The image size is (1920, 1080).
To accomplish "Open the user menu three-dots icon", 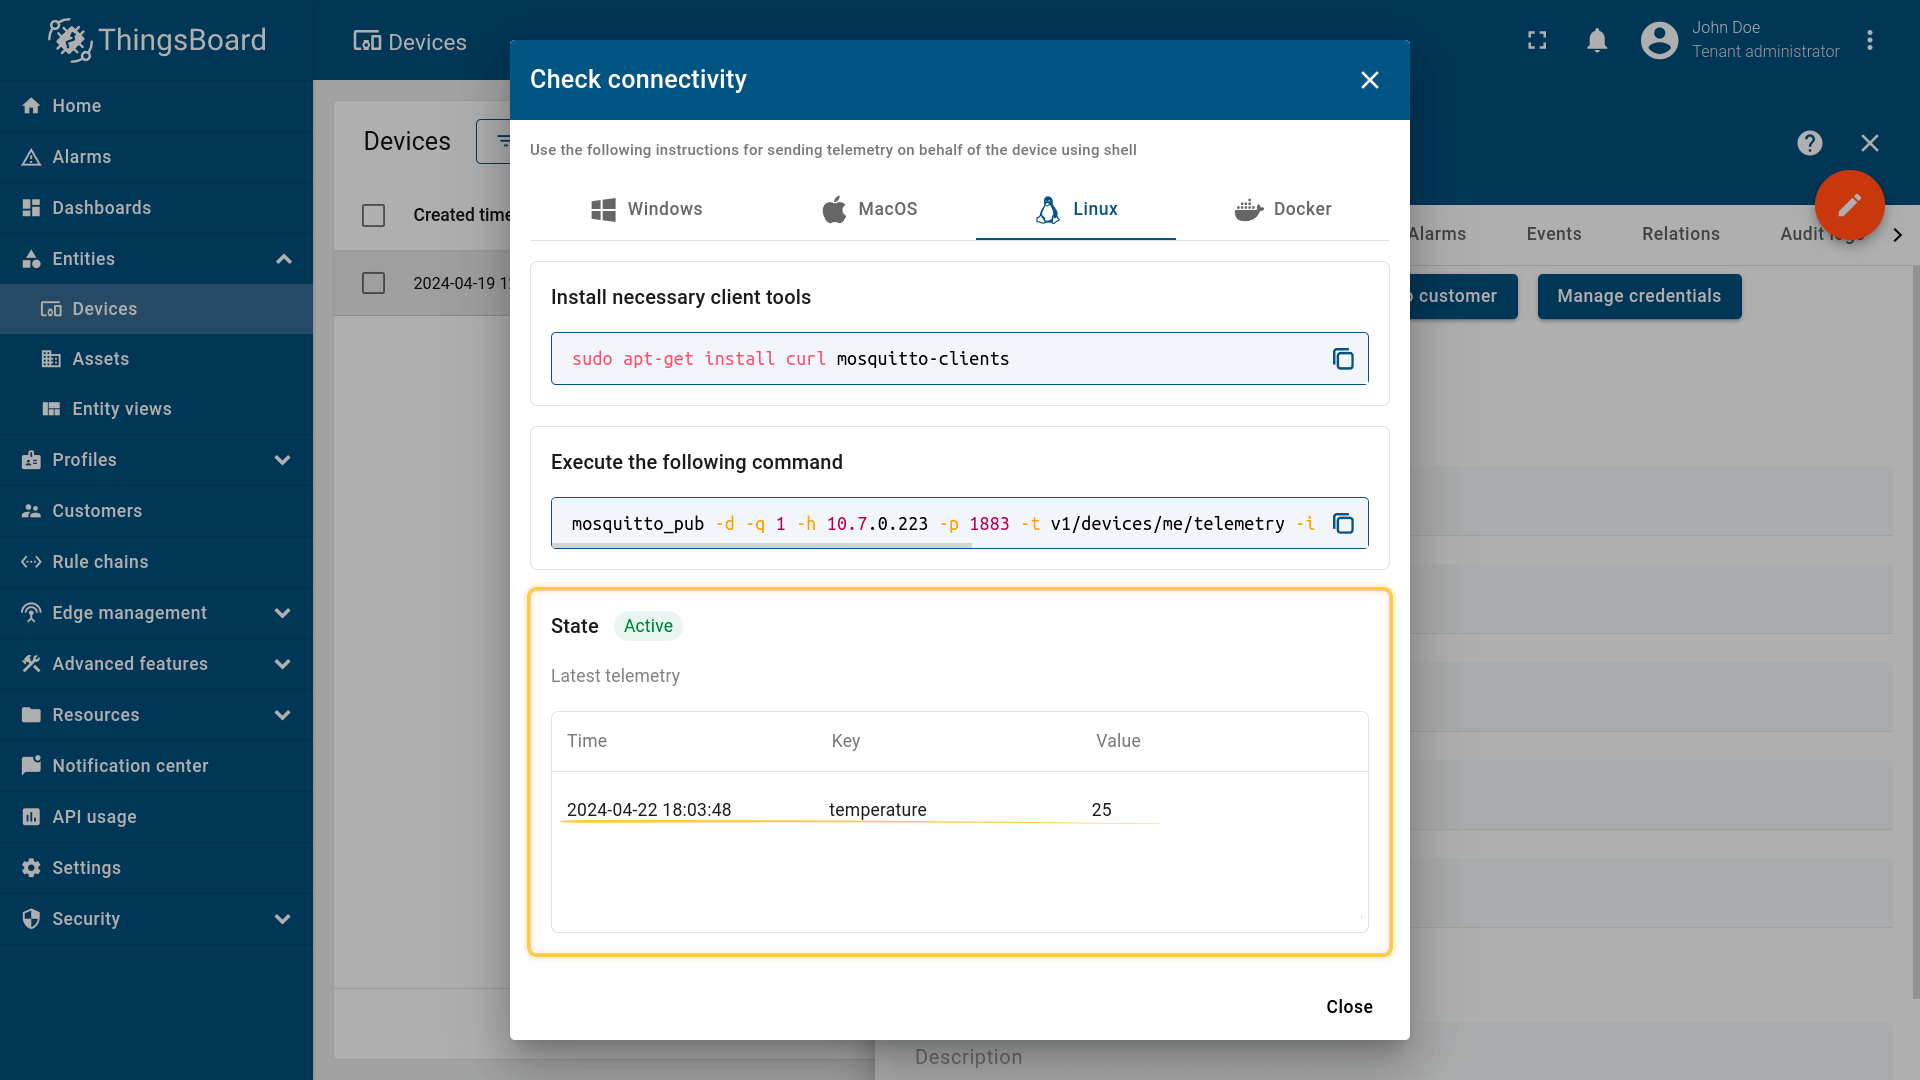I will 1869,40.
